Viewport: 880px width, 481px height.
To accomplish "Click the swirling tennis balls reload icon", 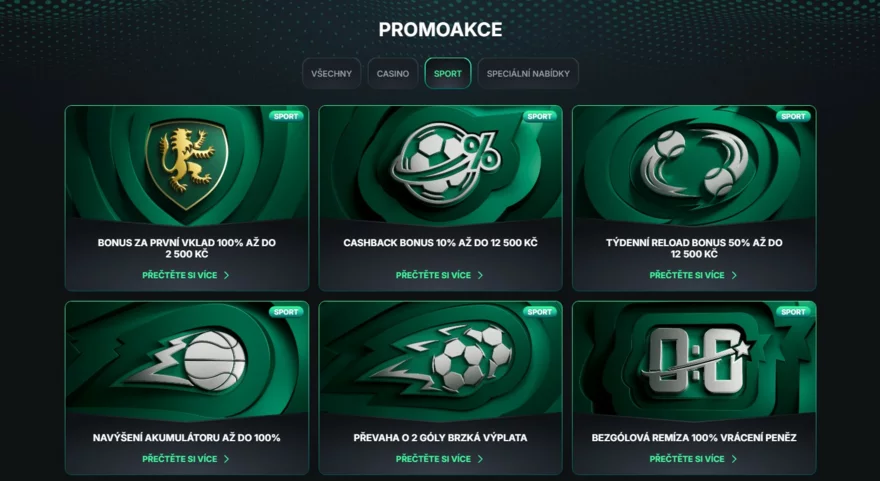I will [x=695, y=161].
